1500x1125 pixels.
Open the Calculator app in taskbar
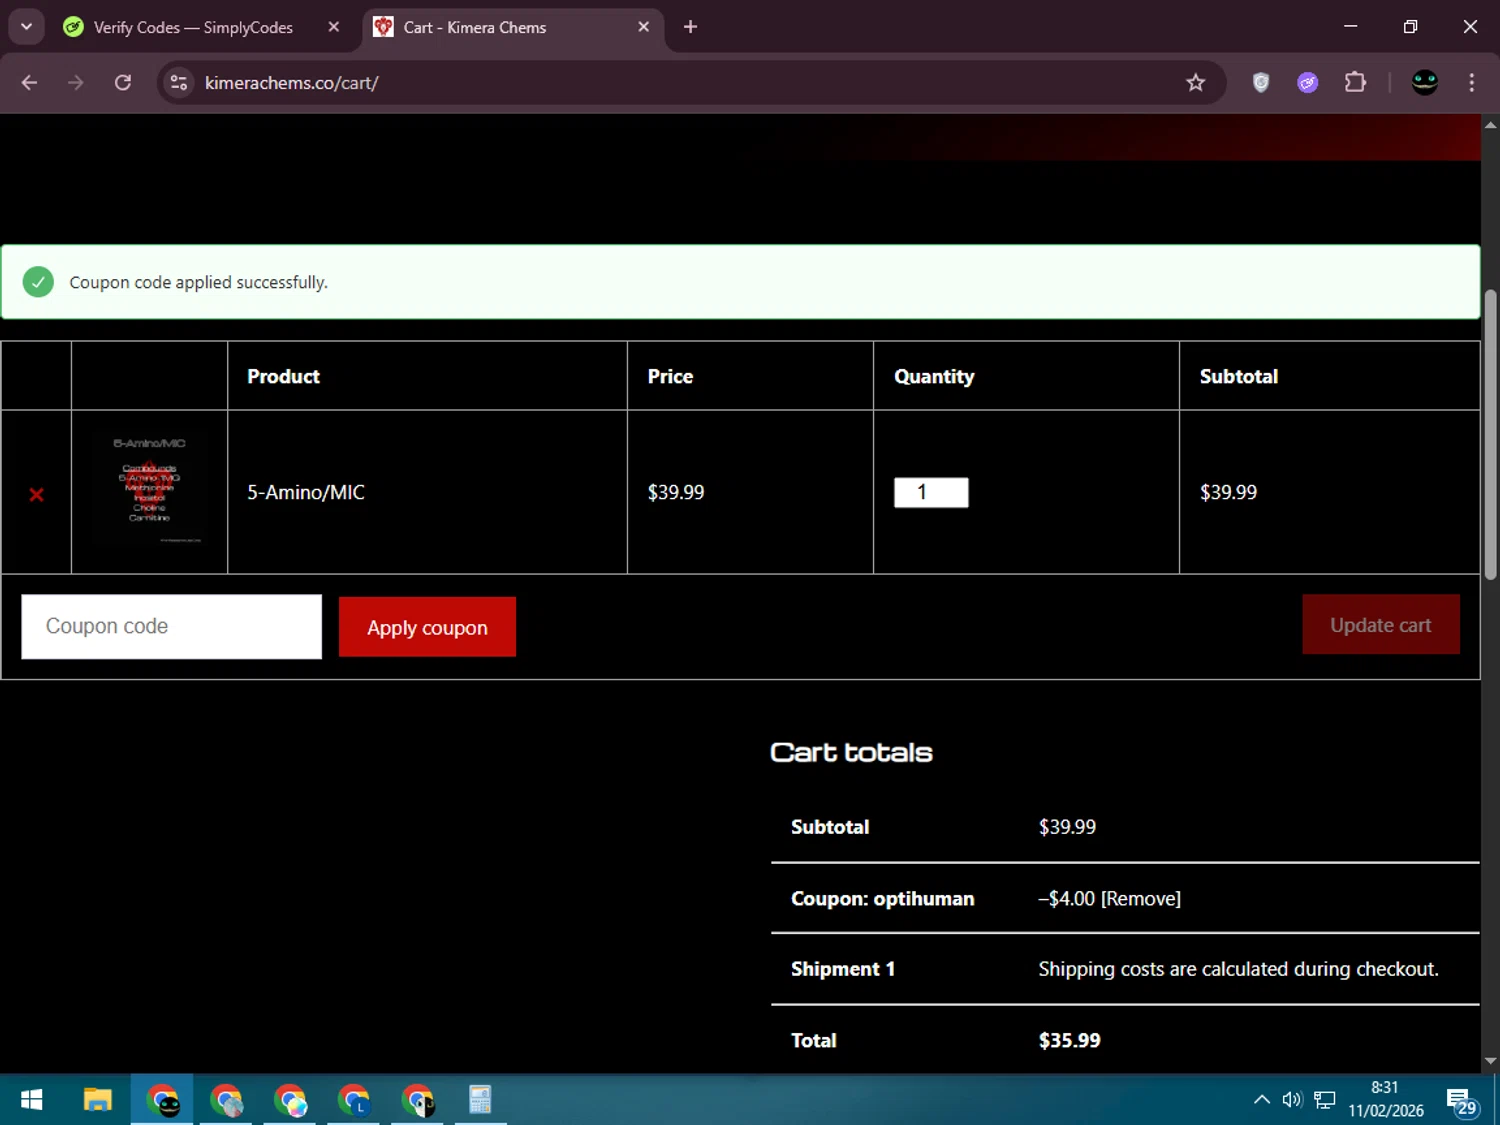[x=480, y=1101]
